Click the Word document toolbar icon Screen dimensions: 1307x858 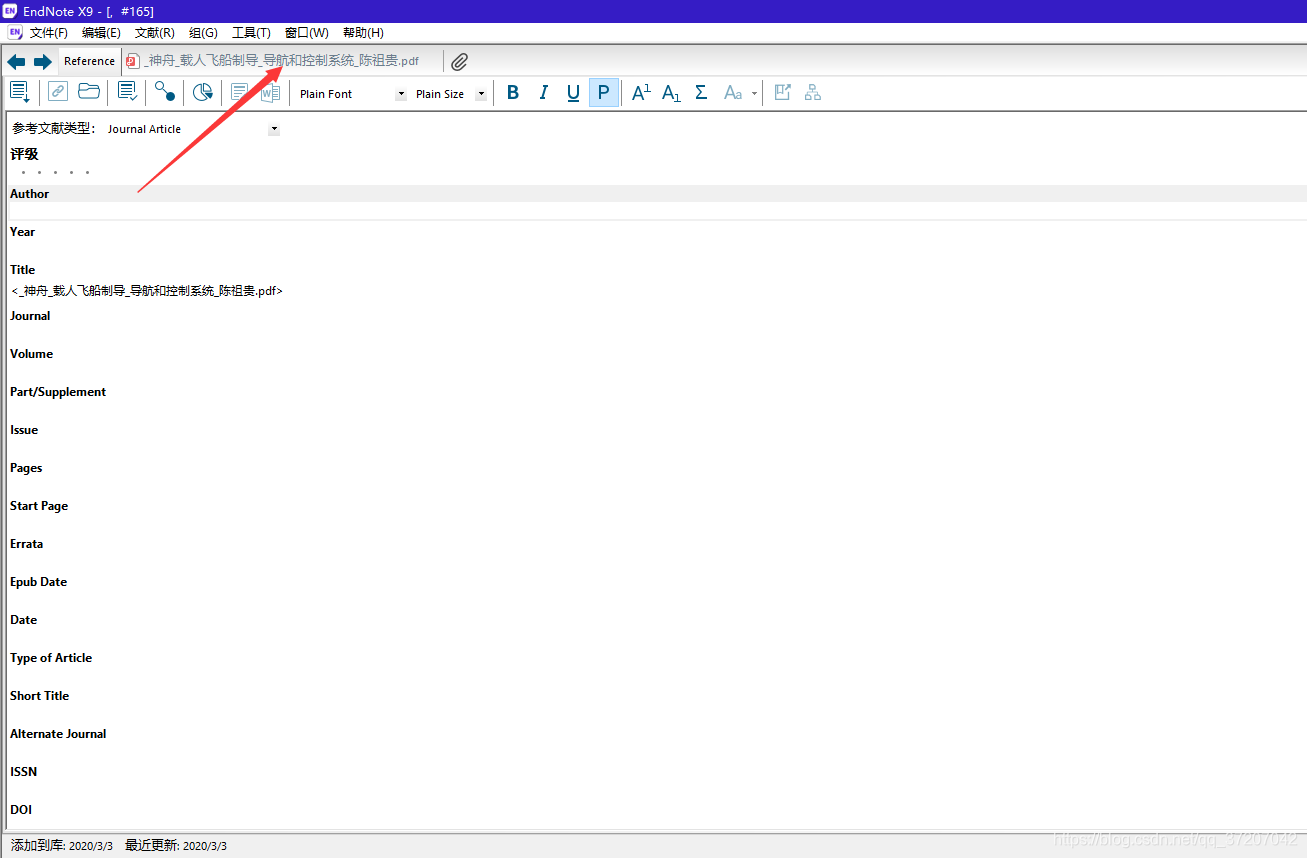(270, 92)
